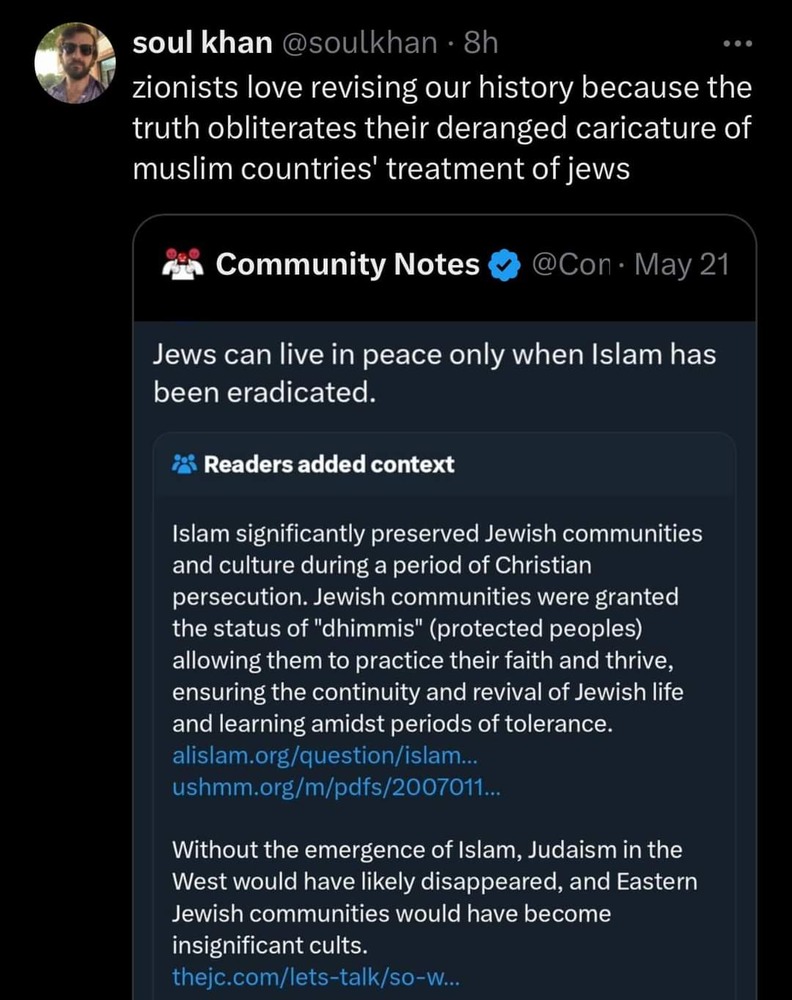Open soul khan's profile picture
Screen dimensions: 792x1000
[x=68, y=63]
